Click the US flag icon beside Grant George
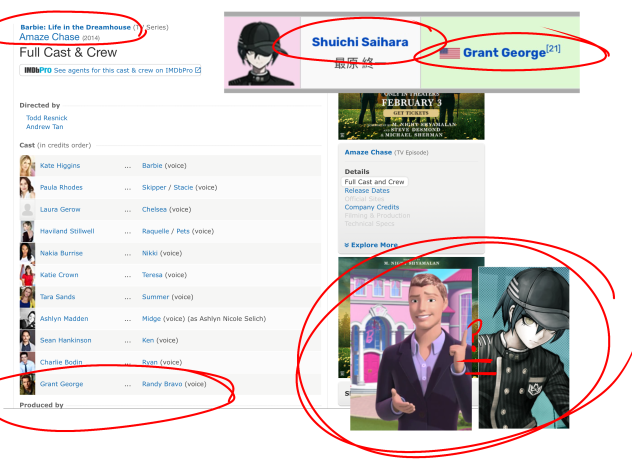 448,52
